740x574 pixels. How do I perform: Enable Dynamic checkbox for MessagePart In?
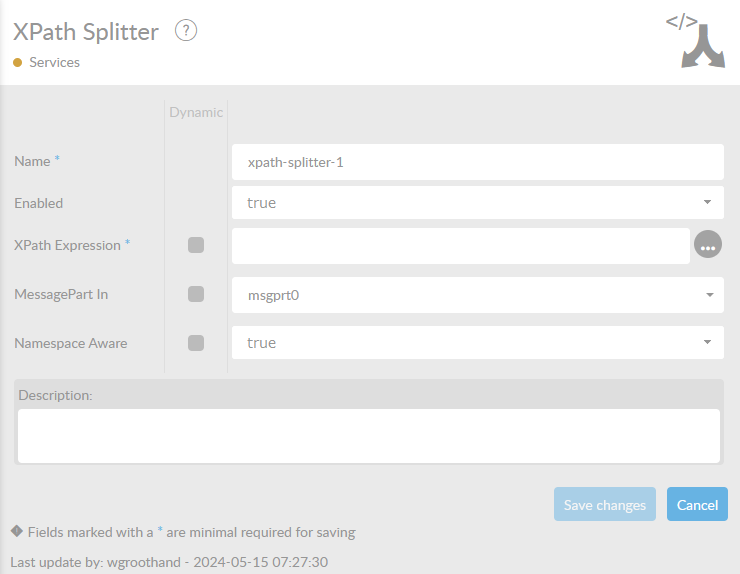[x=196, y=294]
